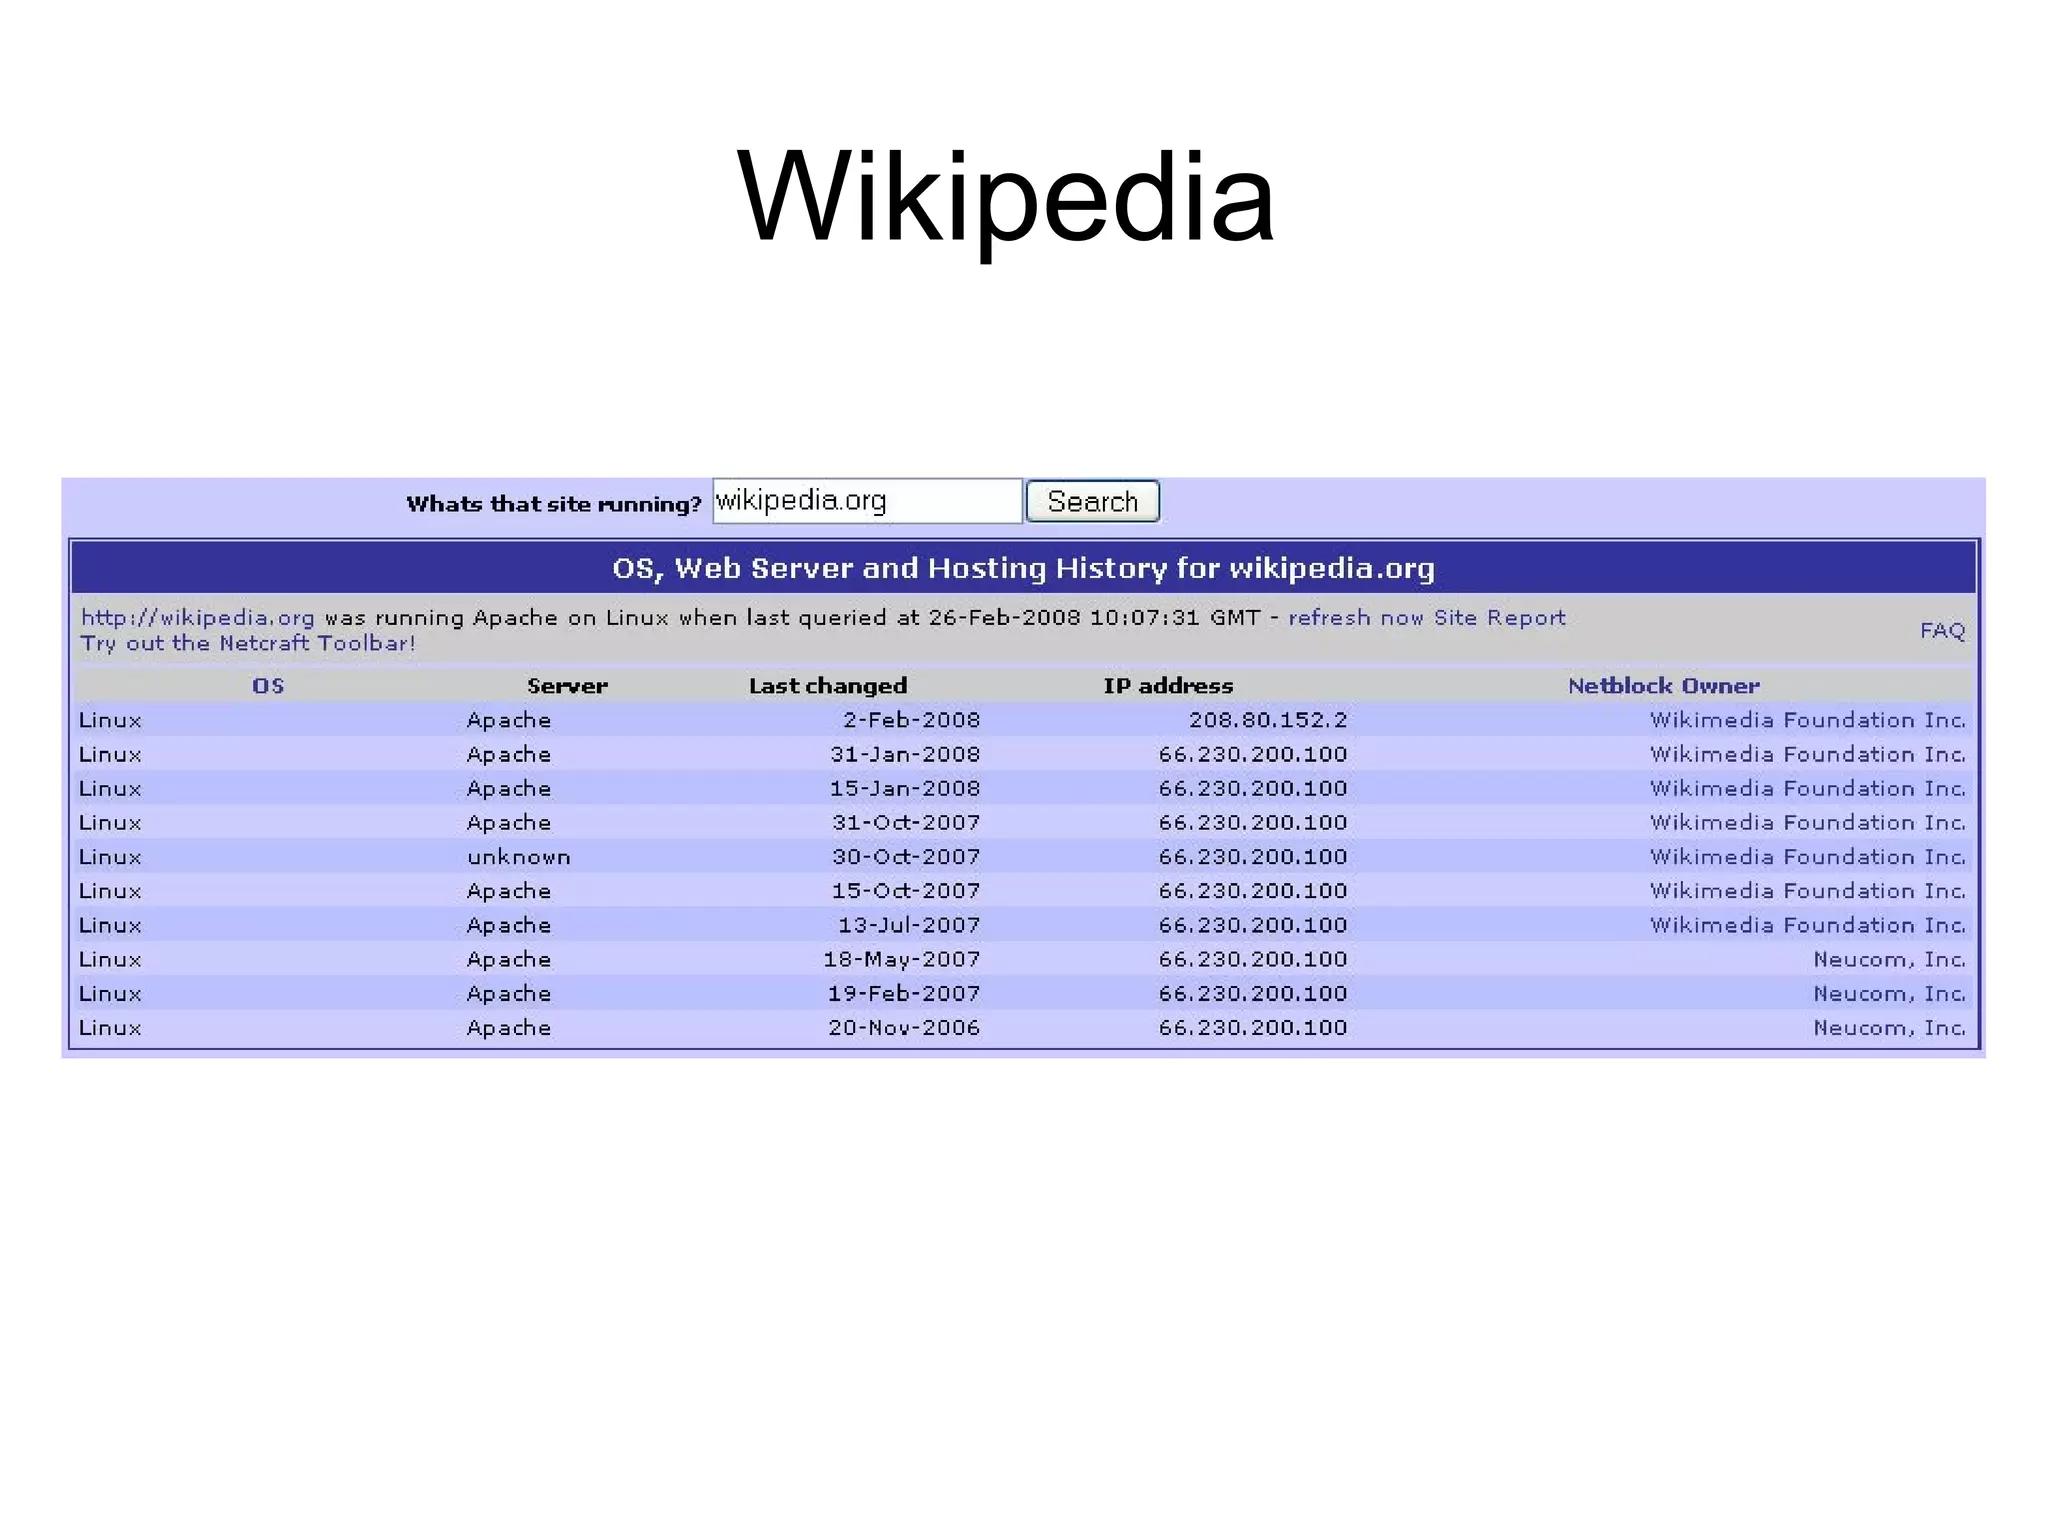Click the Last changed column header
Image resolution: width=2048 pixels, height=1536 pixels.
828,686
